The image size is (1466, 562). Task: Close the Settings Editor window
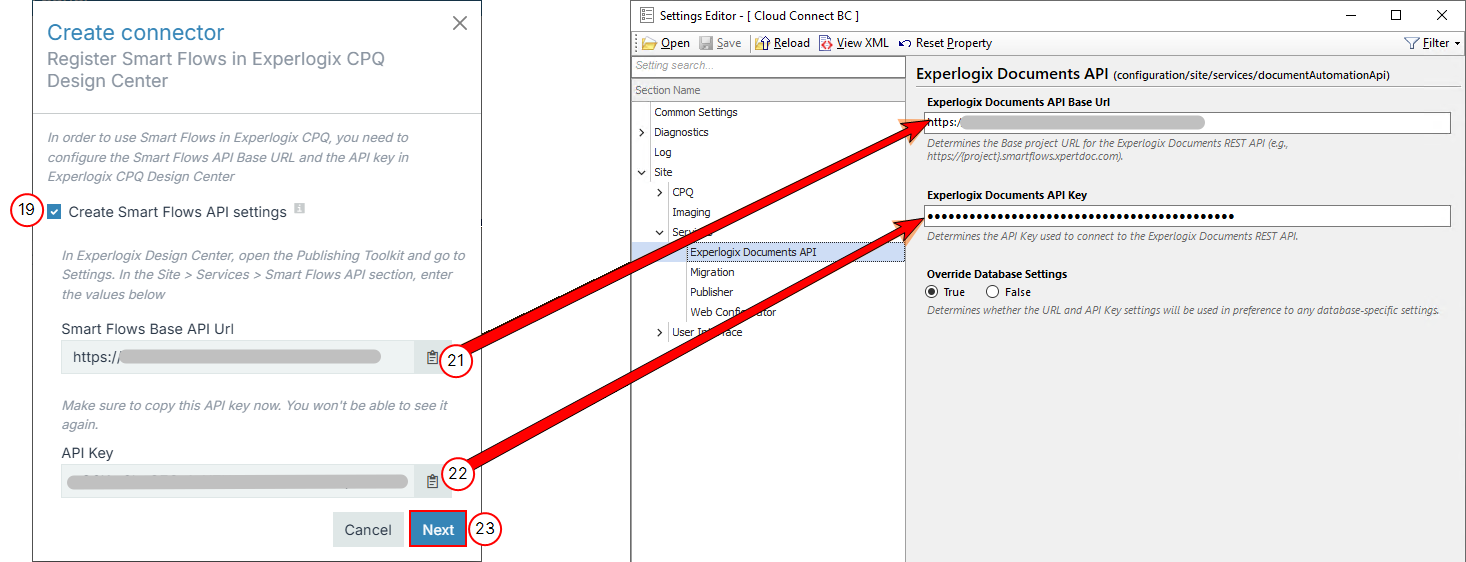1441,15
